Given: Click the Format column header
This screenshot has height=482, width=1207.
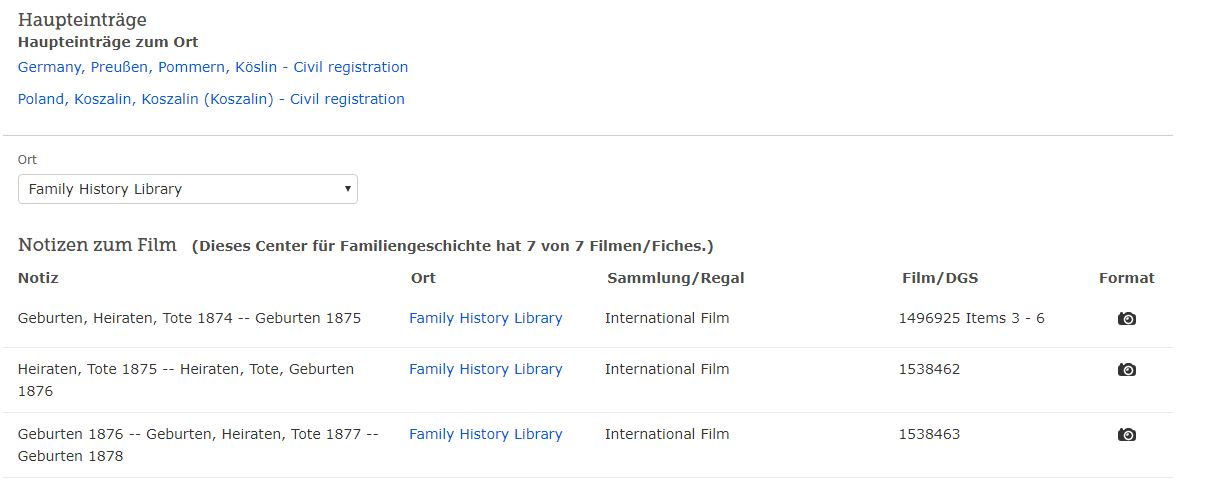Looking at the screenshot, I should pos(1126,278).
